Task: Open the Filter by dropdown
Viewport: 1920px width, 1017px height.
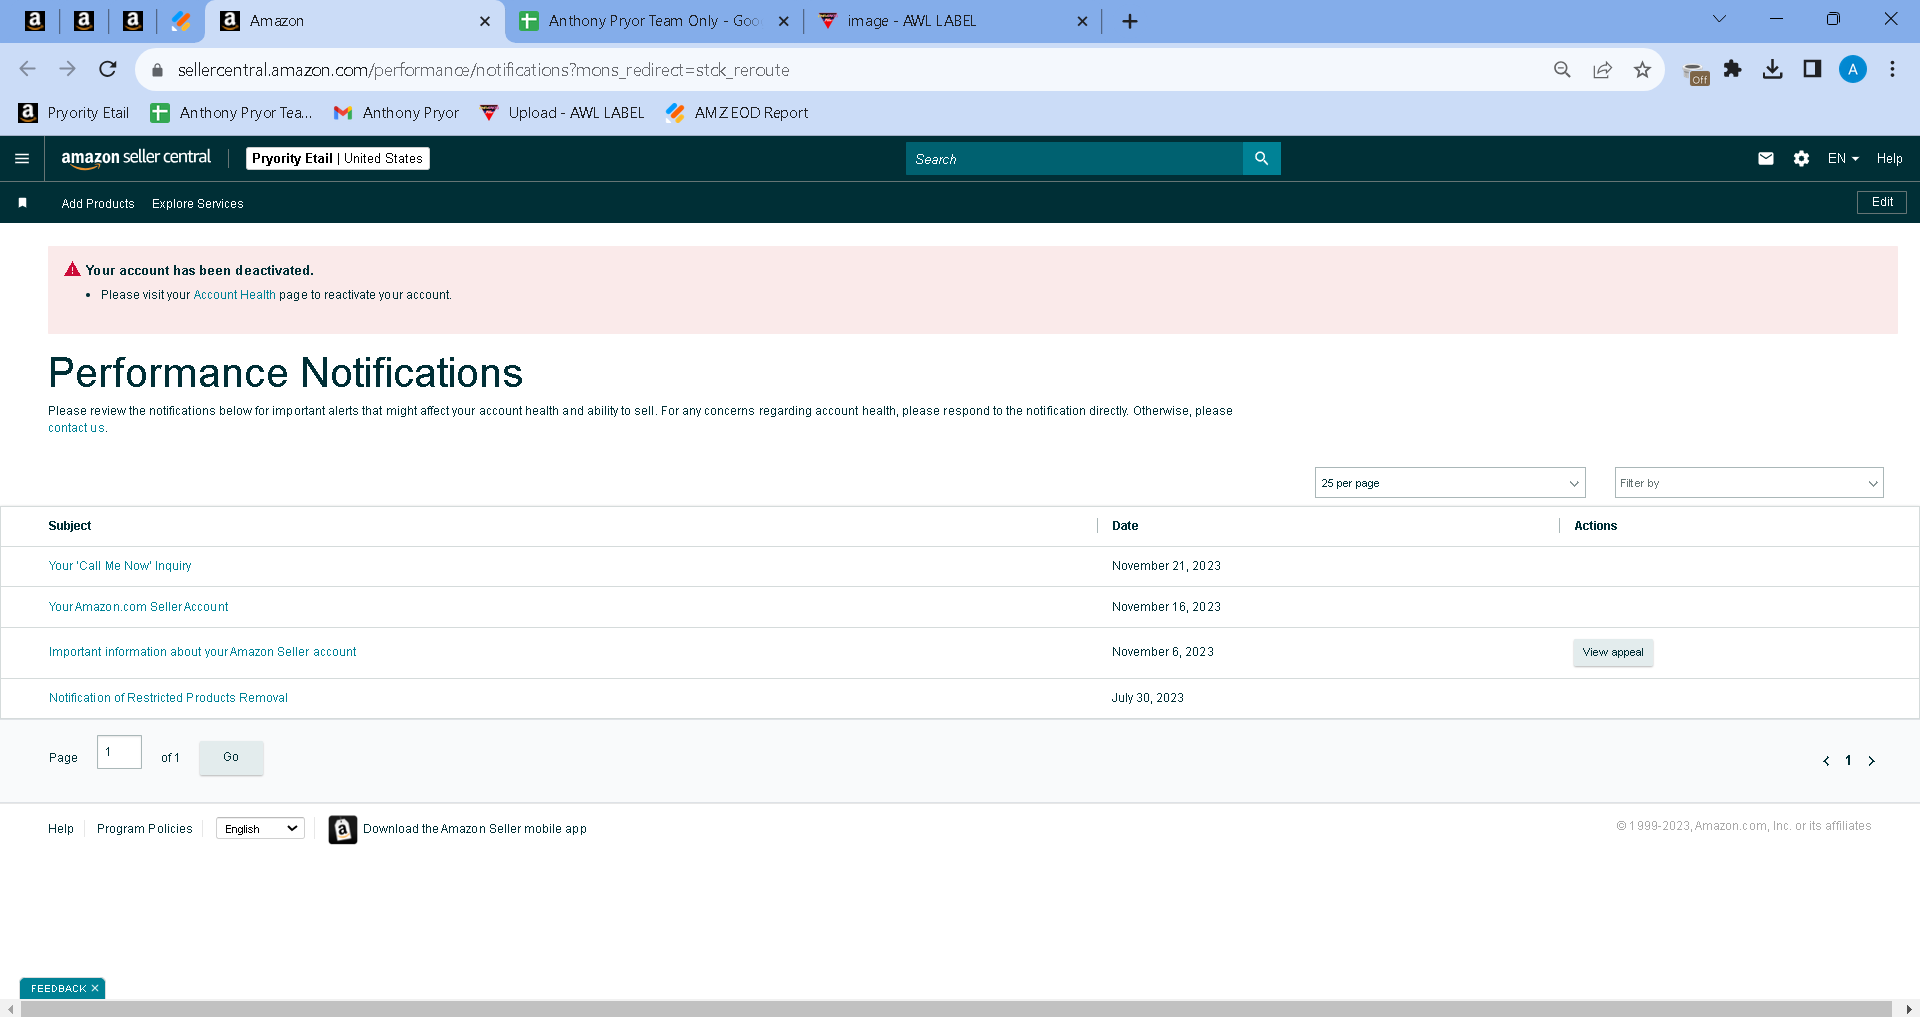Action: pos(1749,483)
